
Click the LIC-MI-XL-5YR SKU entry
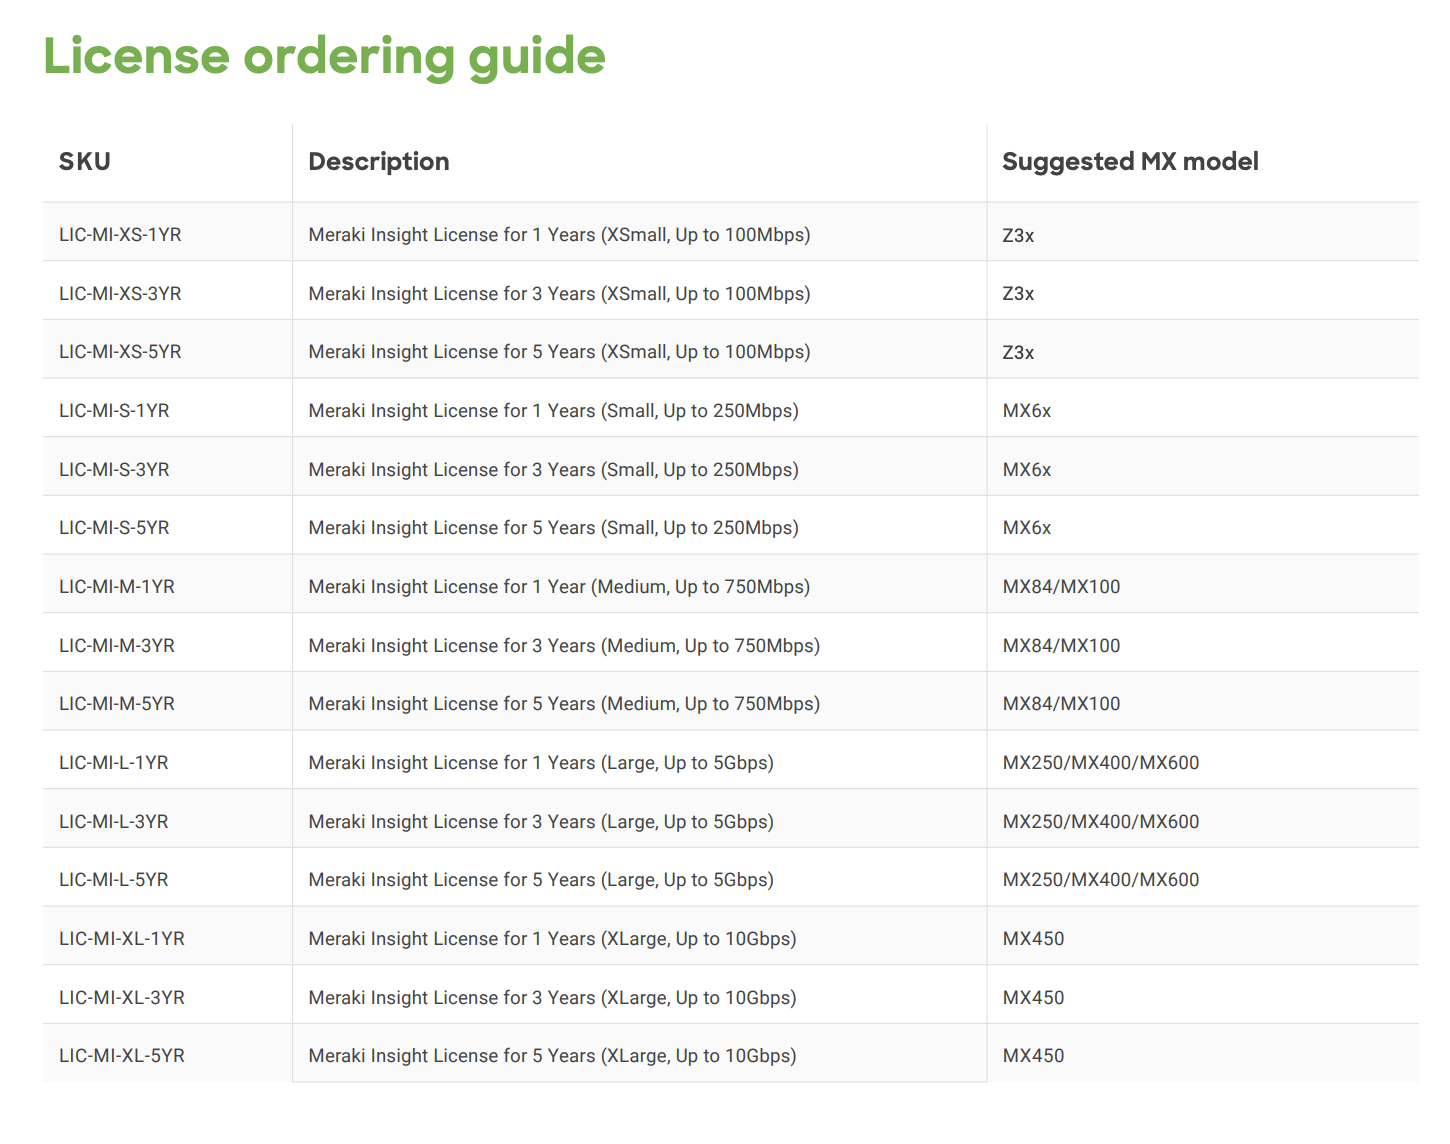click(121, 1055)
